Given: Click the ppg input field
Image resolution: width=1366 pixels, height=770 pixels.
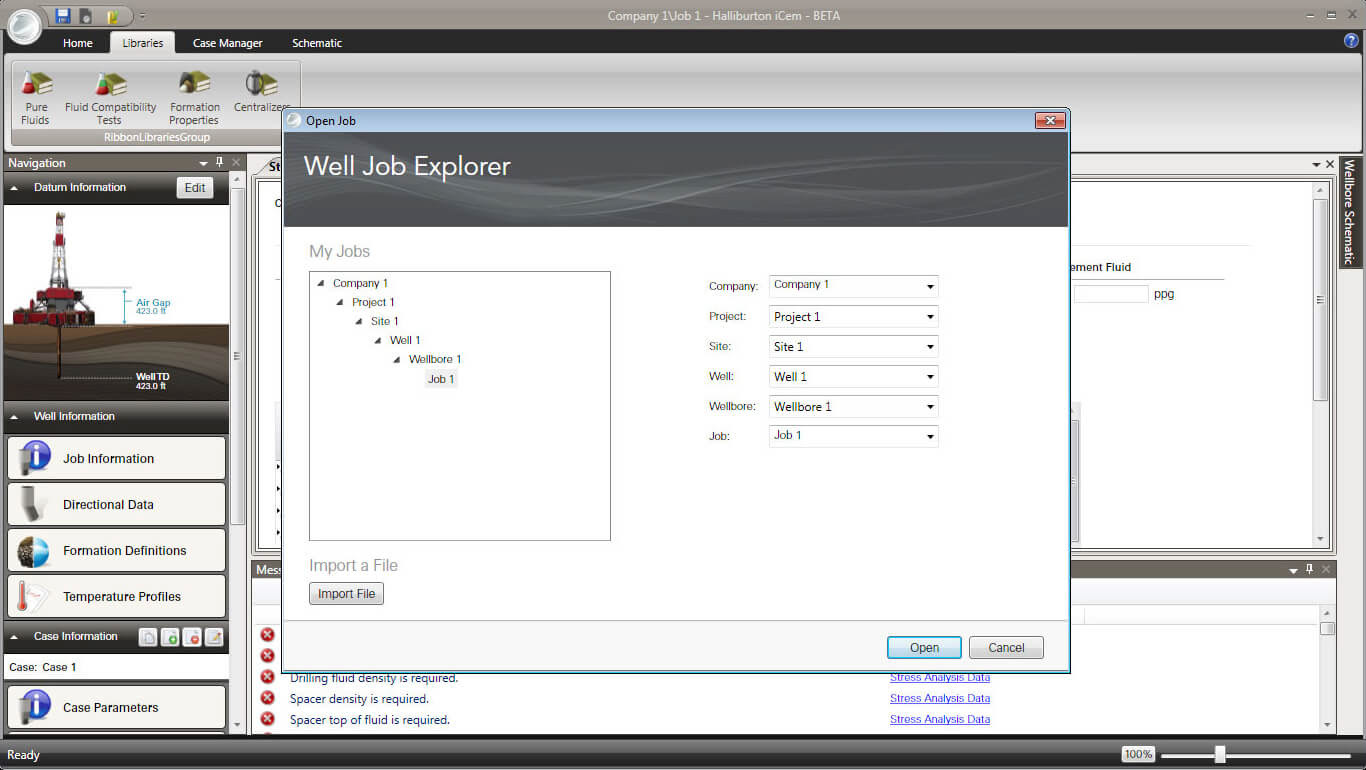Looking at the screenshot, I should click(1111, 294).
